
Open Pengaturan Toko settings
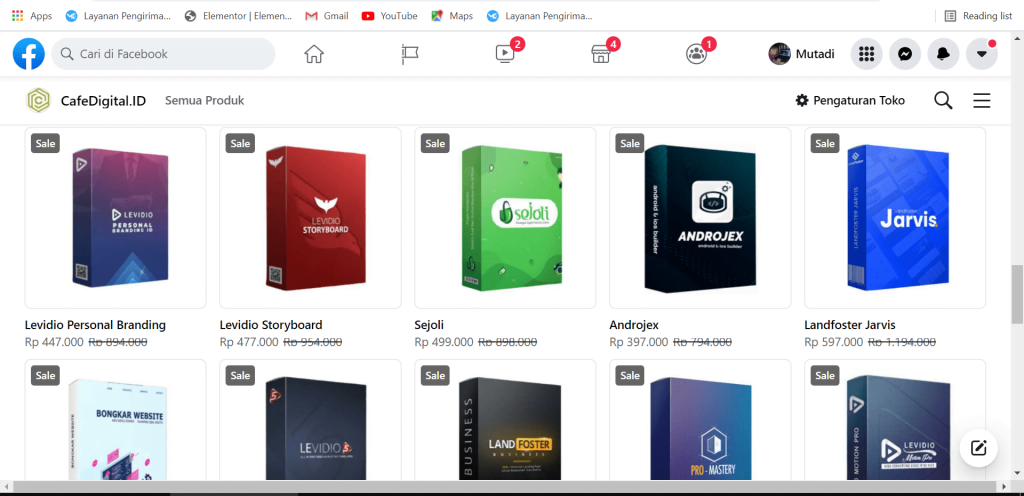850,101
